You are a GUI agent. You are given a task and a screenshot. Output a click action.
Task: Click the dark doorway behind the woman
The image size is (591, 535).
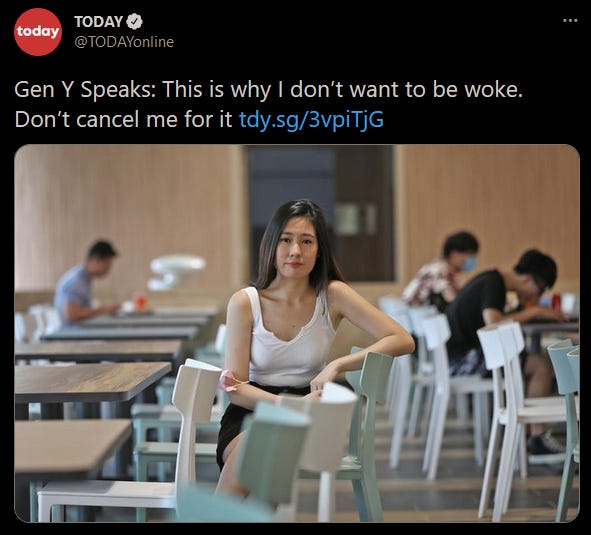(320, 213)
